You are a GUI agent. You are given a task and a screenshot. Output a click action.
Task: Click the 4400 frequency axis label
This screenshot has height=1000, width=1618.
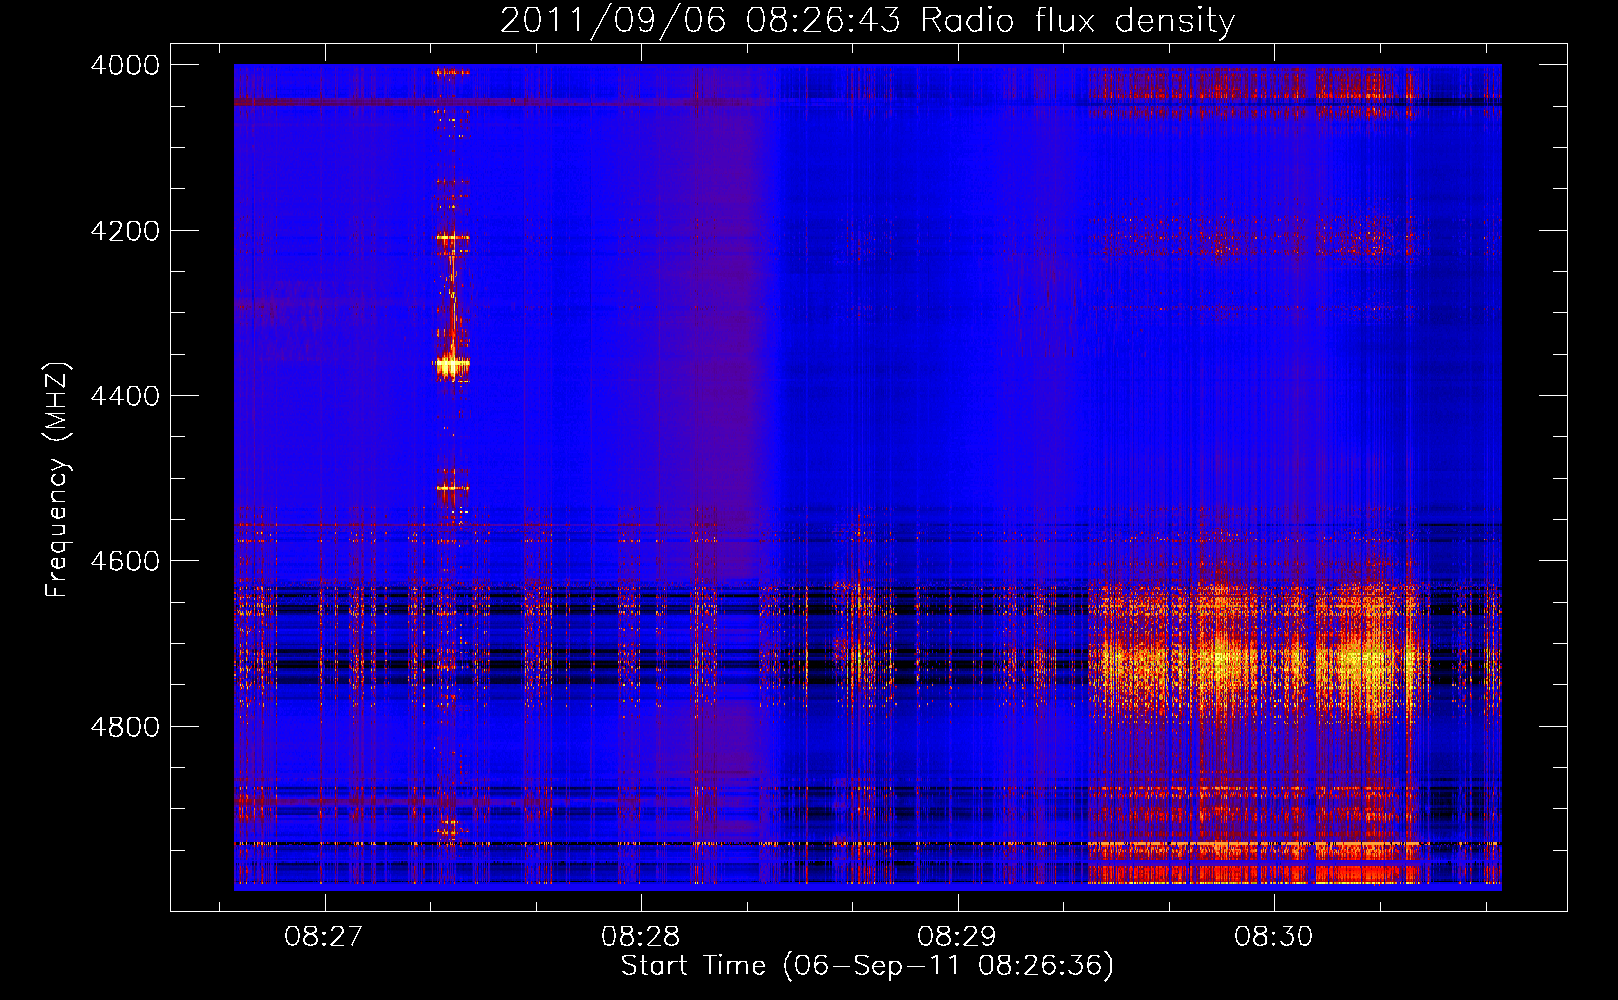[x=125, y=396]
